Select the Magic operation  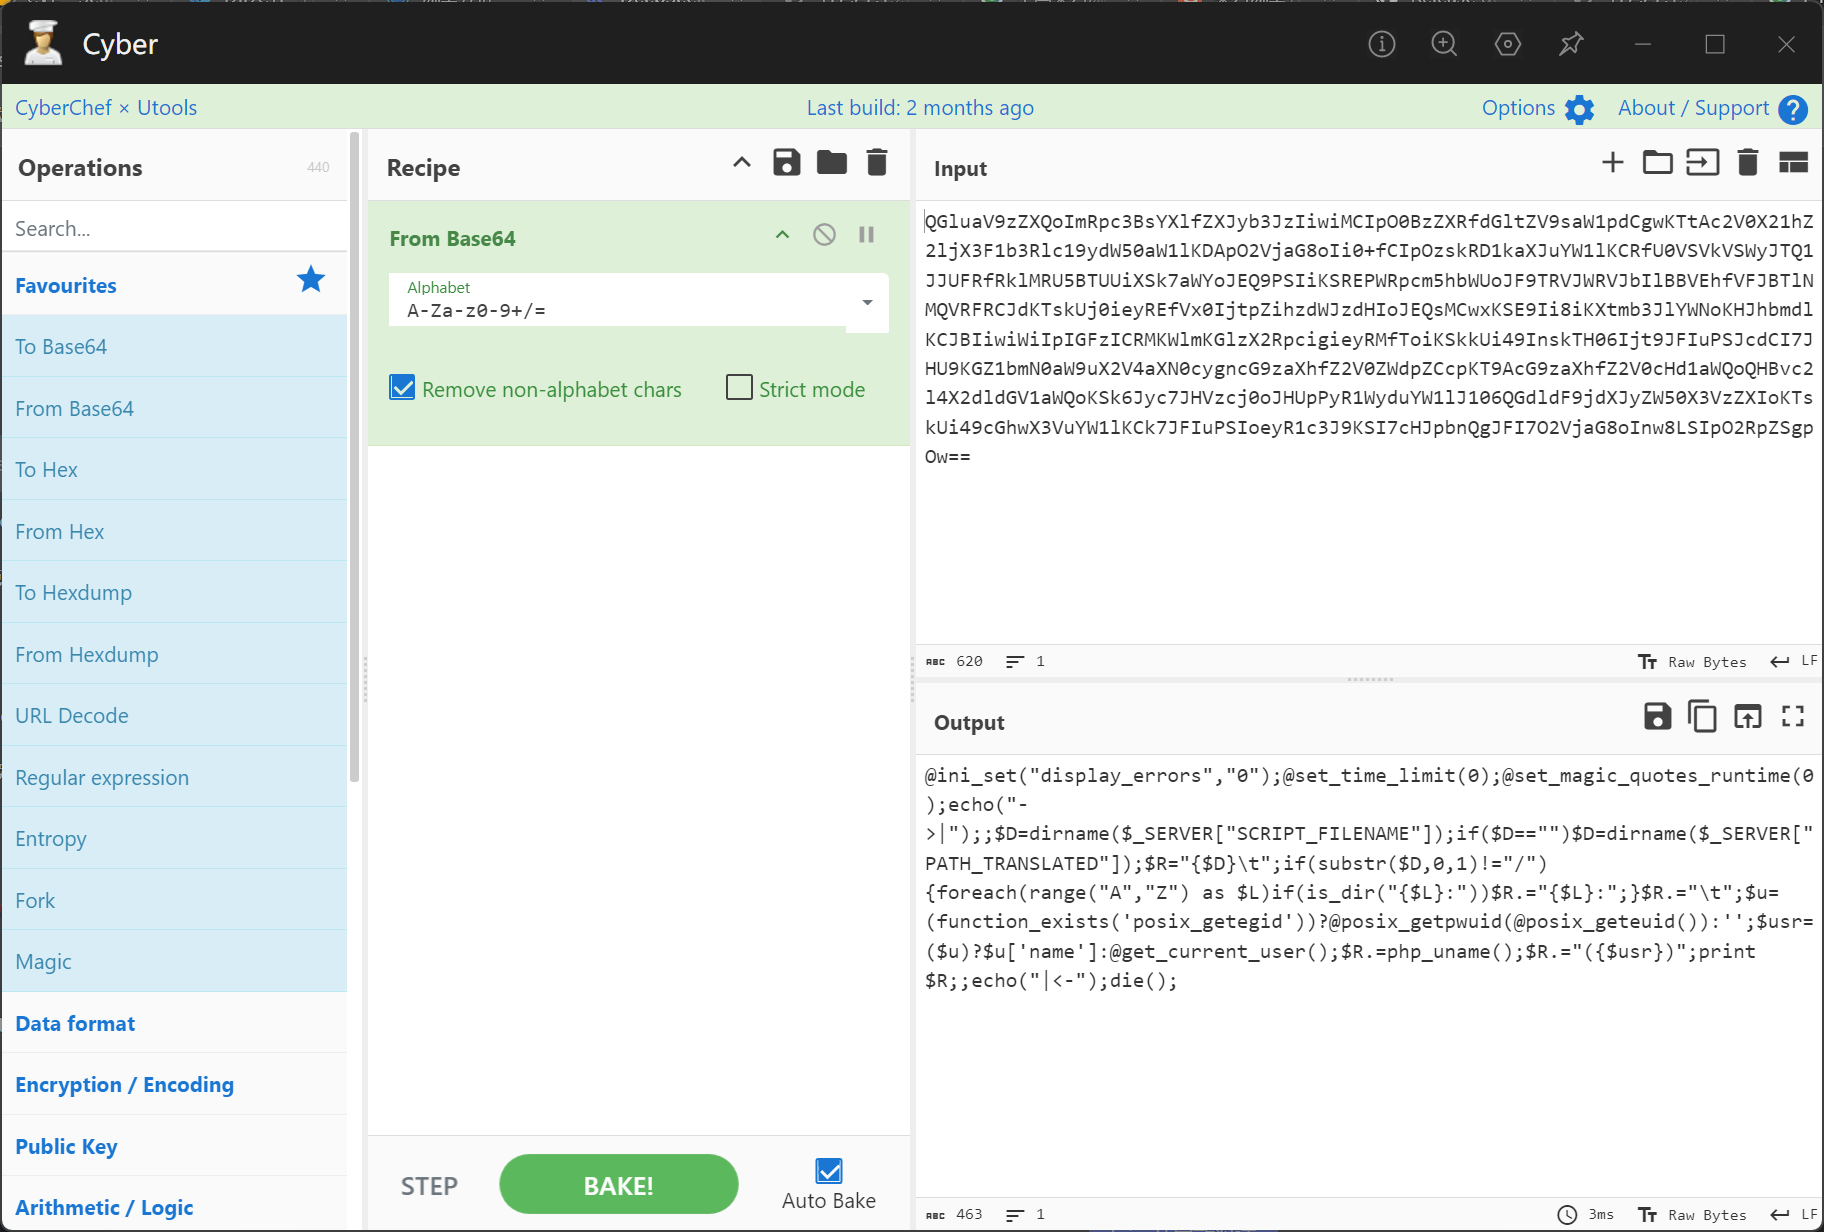click(175, 961)
